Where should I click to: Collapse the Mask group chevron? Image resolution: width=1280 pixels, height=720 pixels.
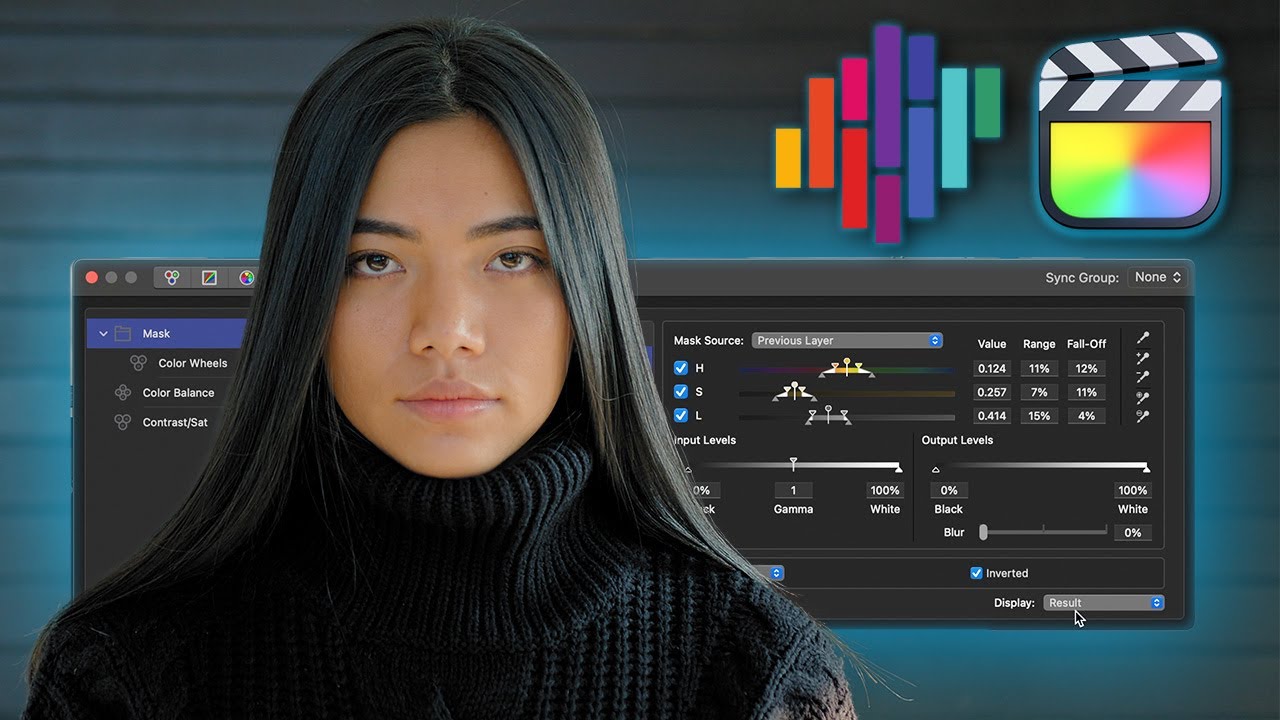(x=103, y=333)
